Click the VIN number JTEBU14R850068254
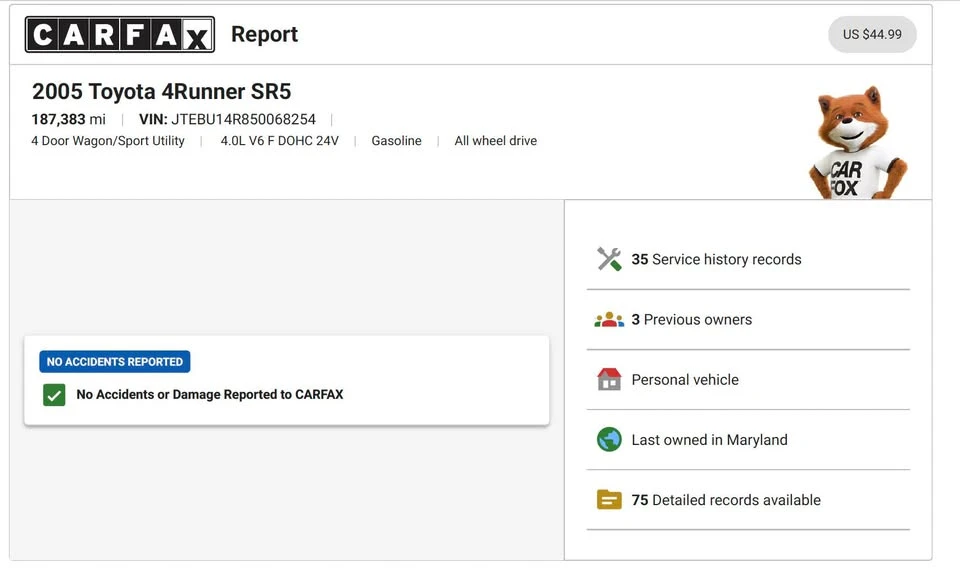This screenshot has height=576, width=960. click(243, 119)
